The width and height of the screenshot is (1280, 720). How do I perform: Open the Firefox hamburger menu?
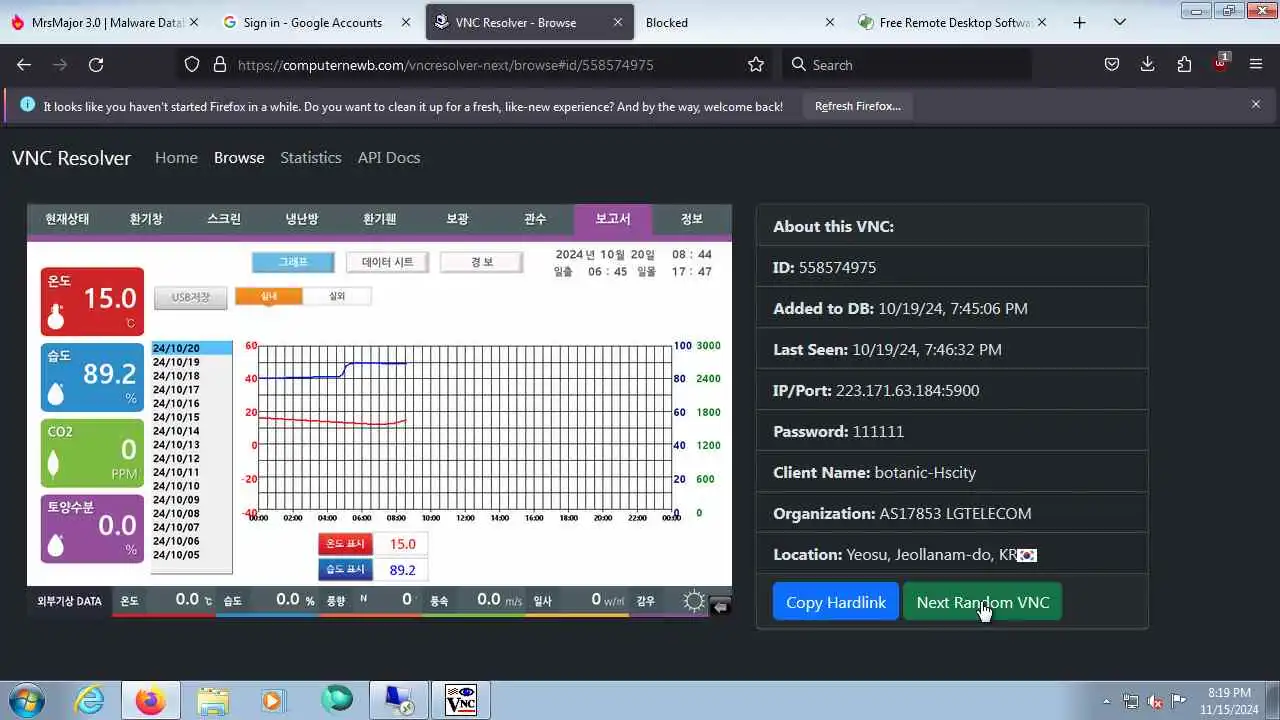pos(1256,65)
